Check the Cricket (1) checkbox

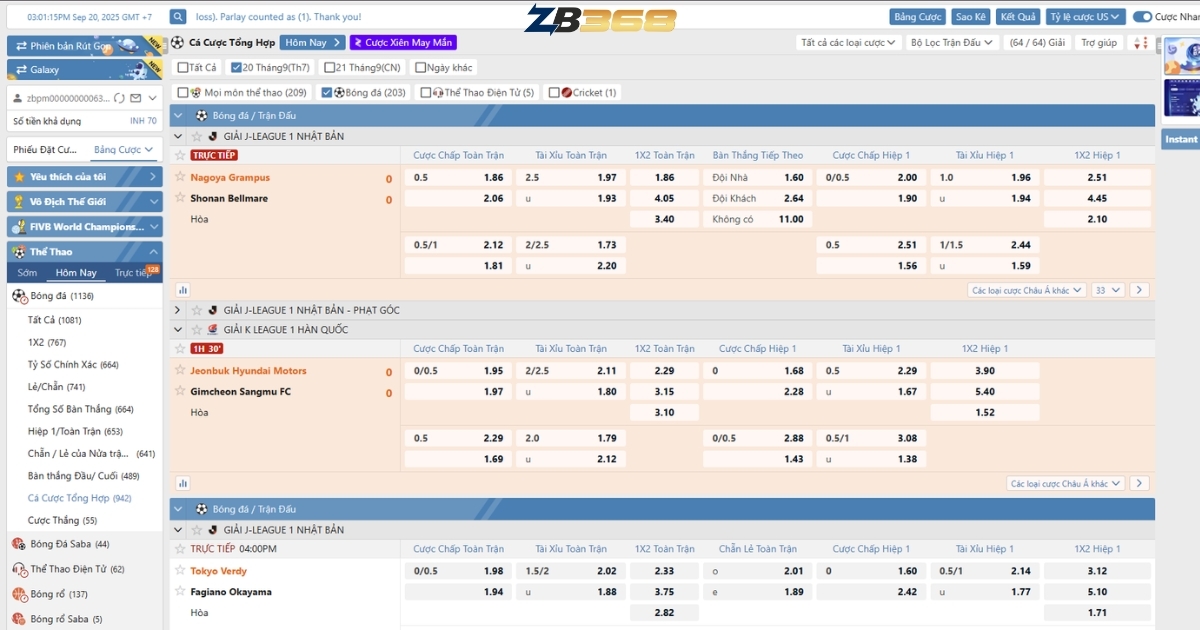[554, 92]
